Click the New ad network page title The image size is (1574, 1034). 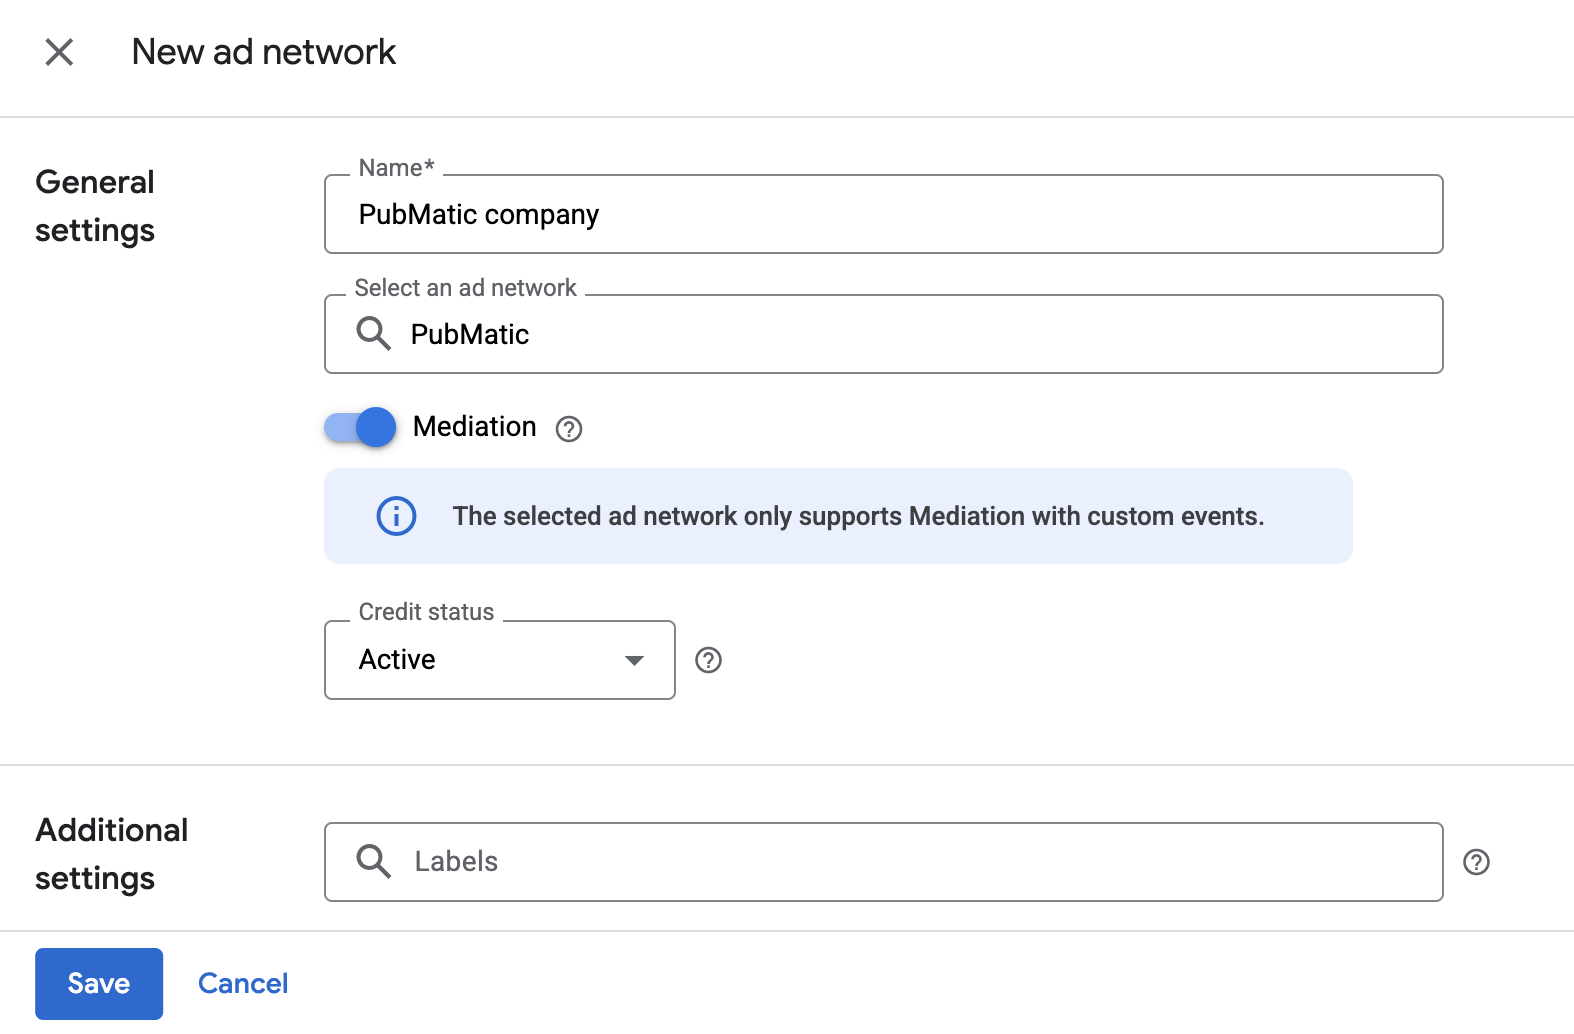point(264,52)
